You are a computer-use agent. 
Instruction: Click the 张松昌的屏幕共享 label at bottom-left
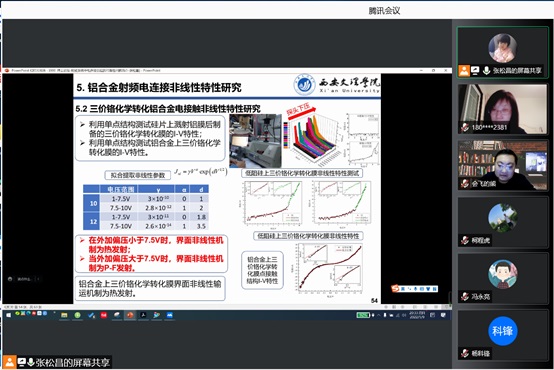tap(73, 362)
